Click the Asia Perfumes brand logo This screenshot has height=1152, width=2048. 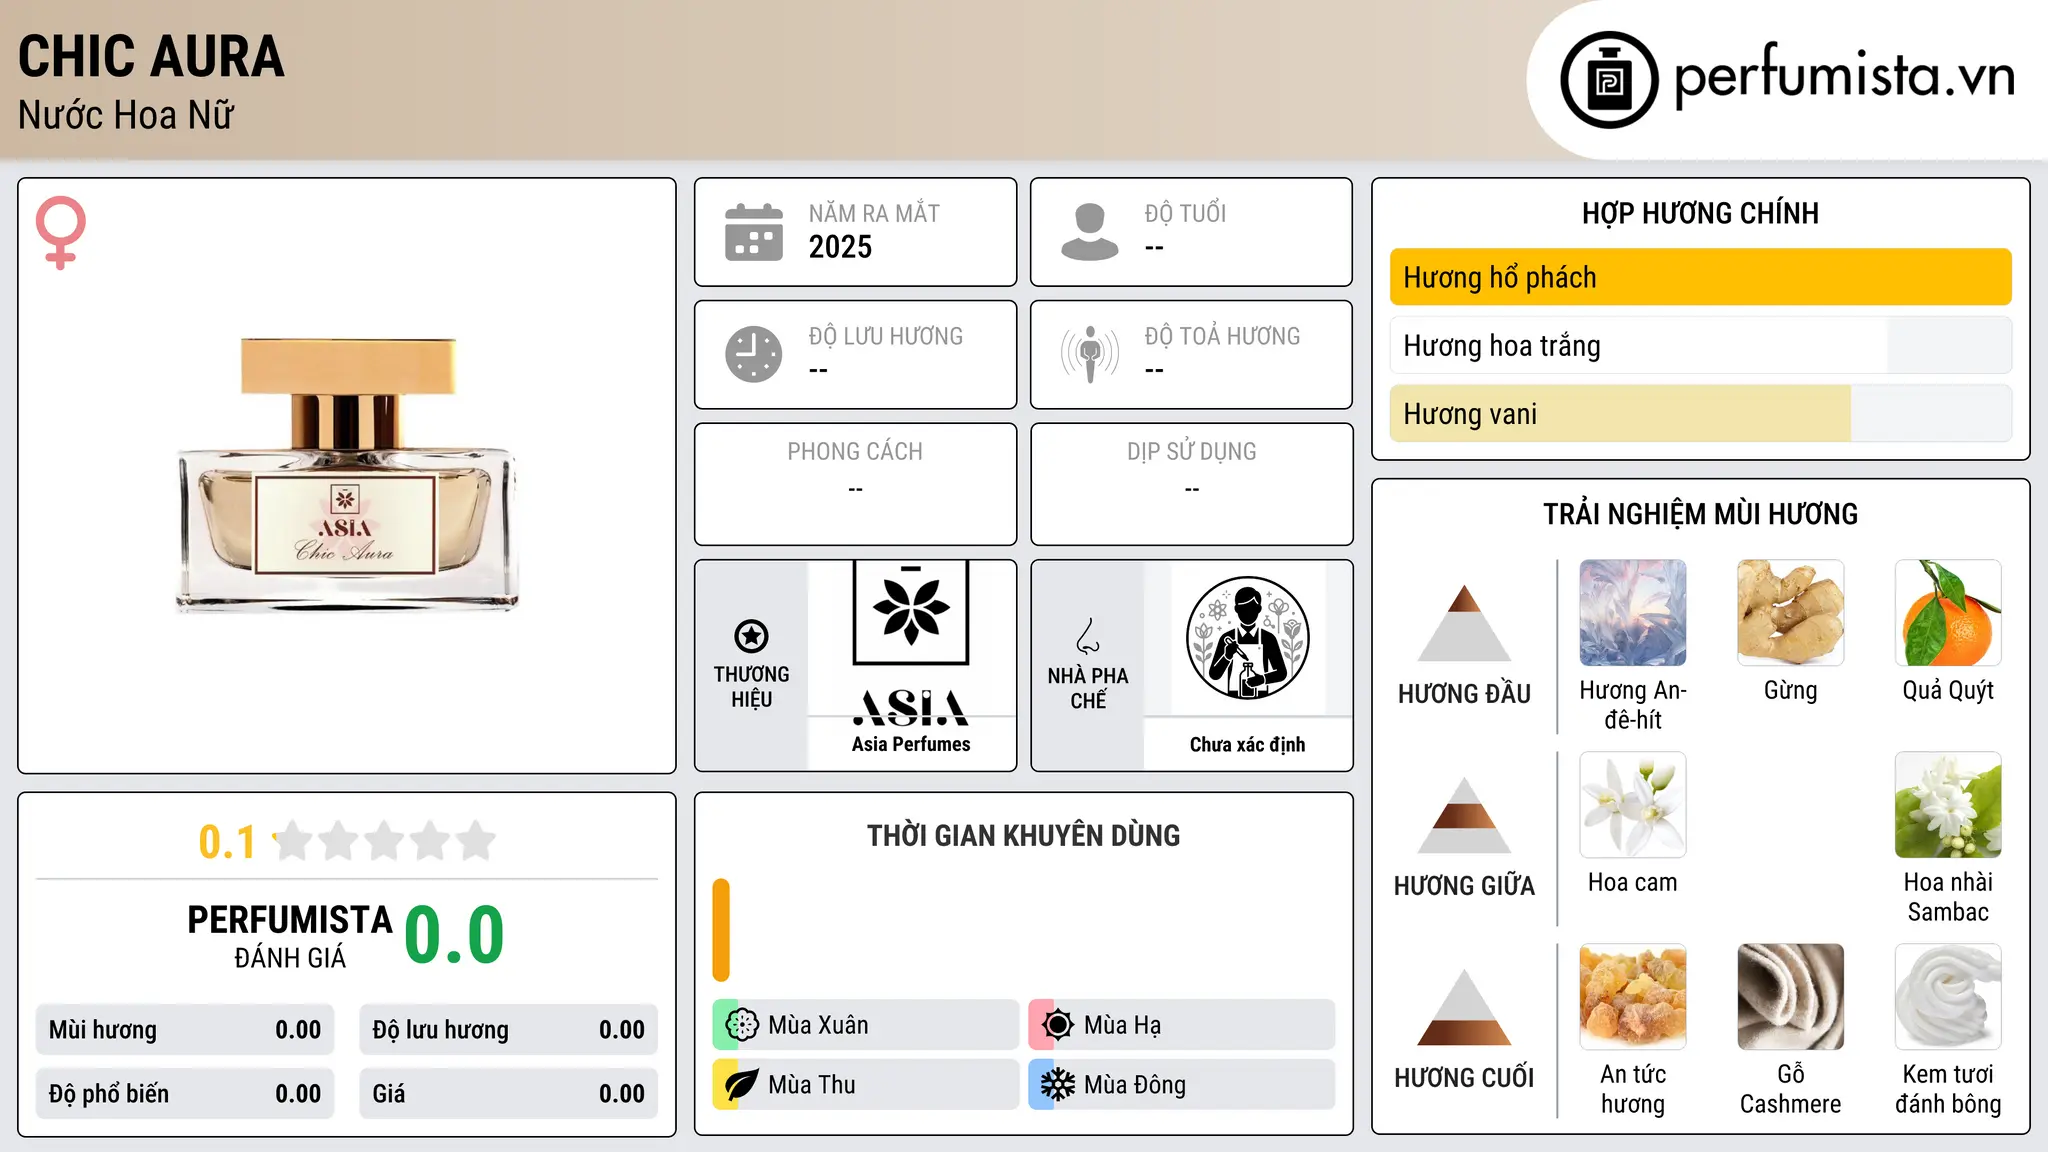click(911, 642)
